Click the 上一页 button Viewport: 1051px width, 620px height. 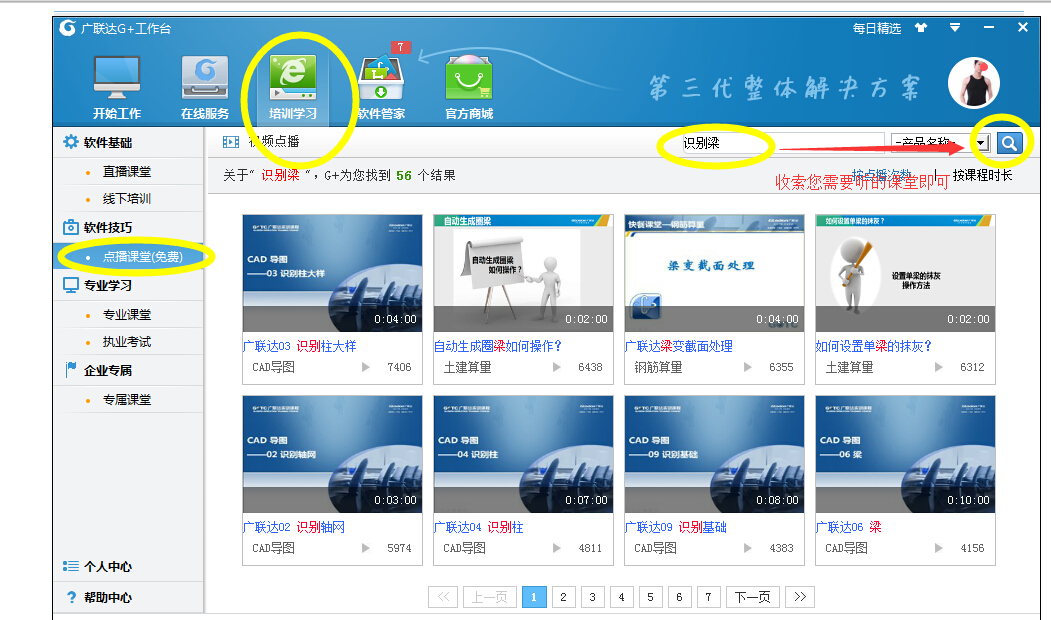tap(489, 597)
